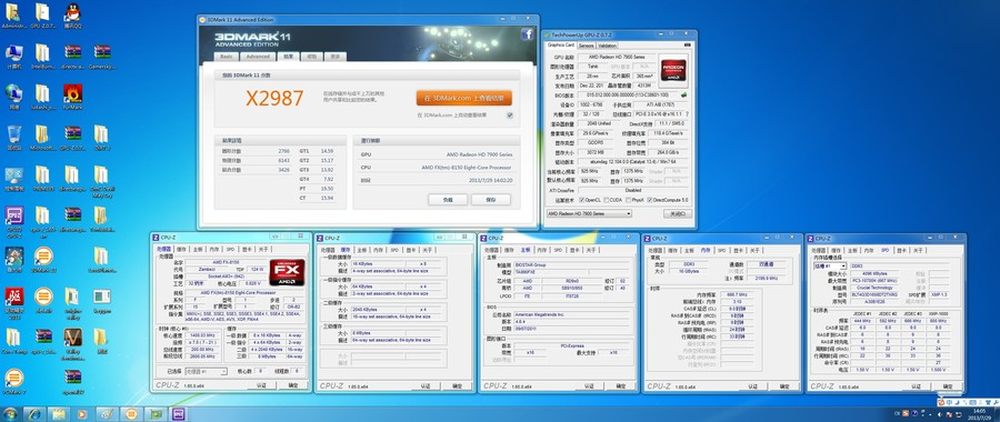Open the Tencent QQ penguin desktop shortcut
The width and height of the screenshot is (1000, 422).
[72, 15]
